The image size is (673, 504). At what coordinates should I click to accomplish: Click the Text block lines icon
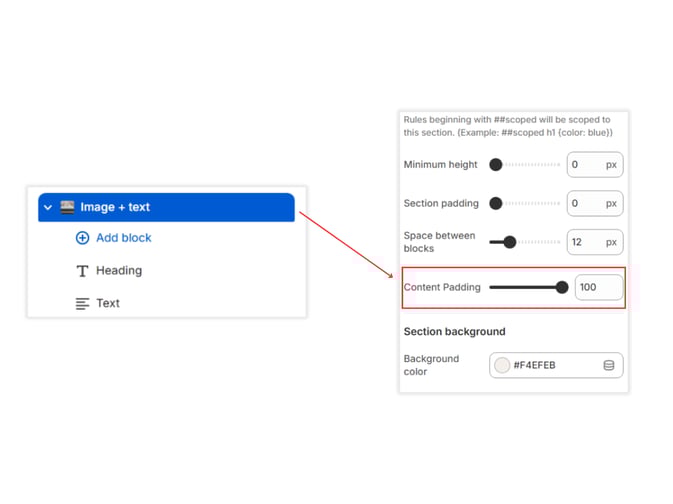(83, 303)
